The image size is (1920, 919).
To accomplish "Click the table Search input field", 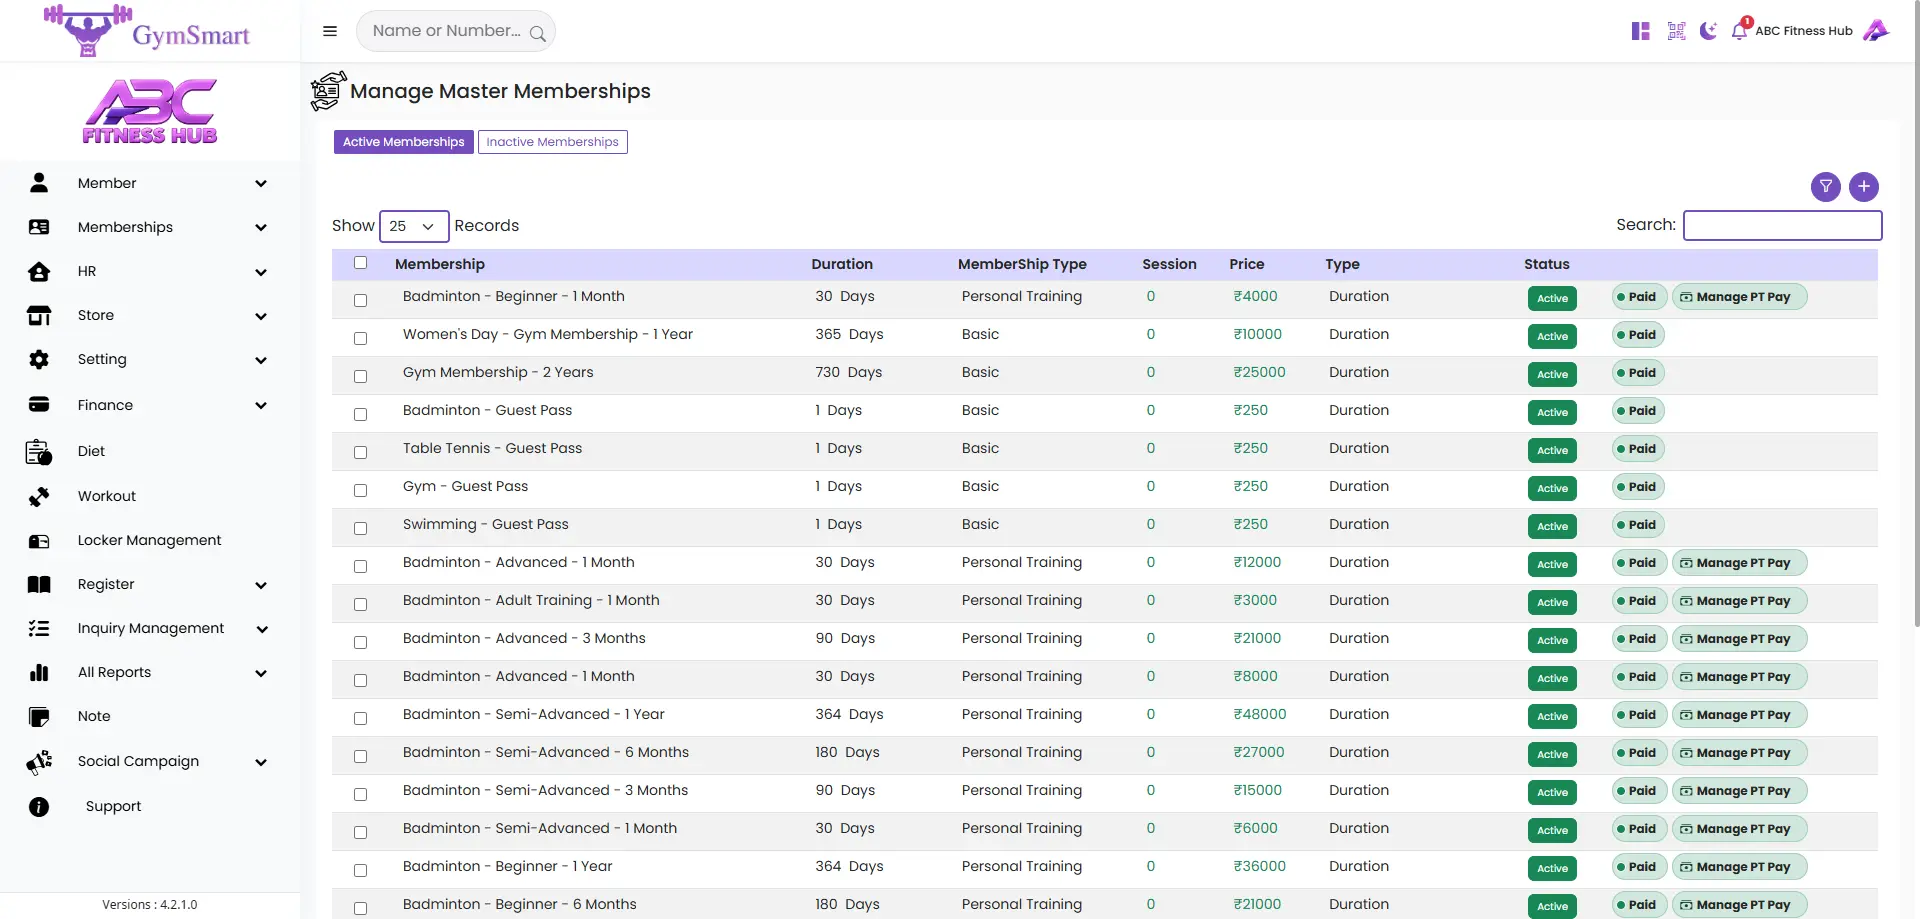I will [x=1782, y=225].
